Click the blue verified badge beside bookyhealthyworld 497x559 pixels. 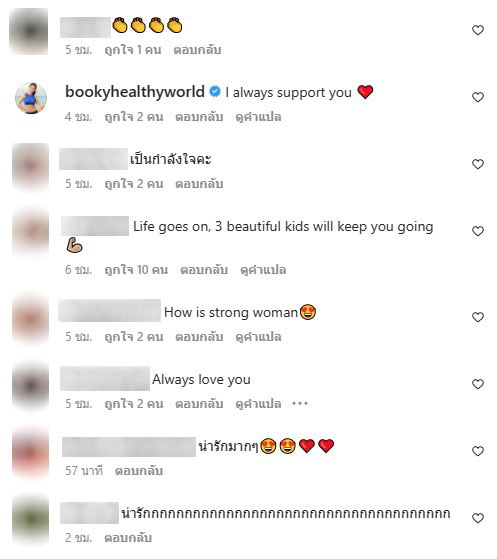pos(215,92)
